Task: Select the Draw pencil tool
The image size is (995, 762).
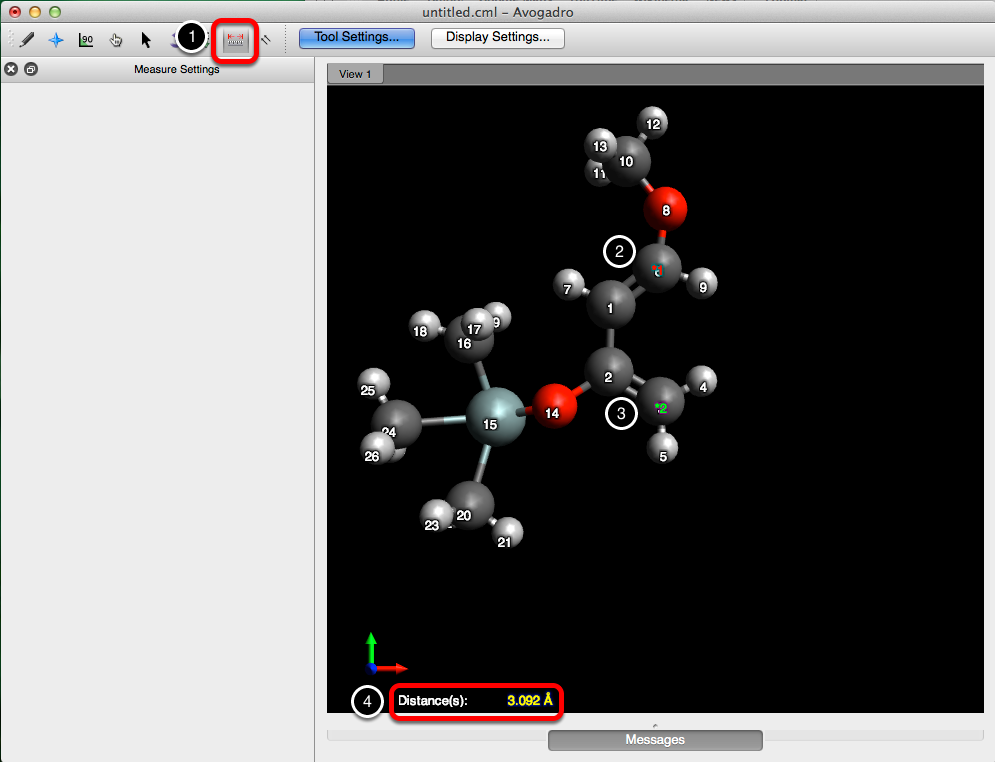Action: click(27, 40)
